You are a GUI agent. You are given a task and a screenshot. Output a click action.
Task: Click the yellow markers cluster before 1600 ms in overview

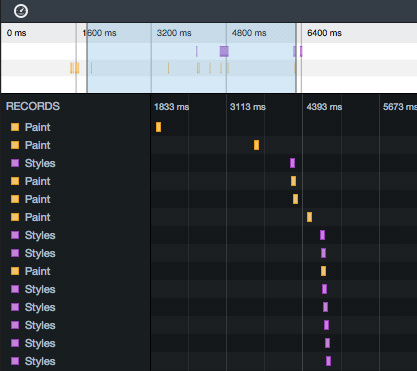point(75,68)
